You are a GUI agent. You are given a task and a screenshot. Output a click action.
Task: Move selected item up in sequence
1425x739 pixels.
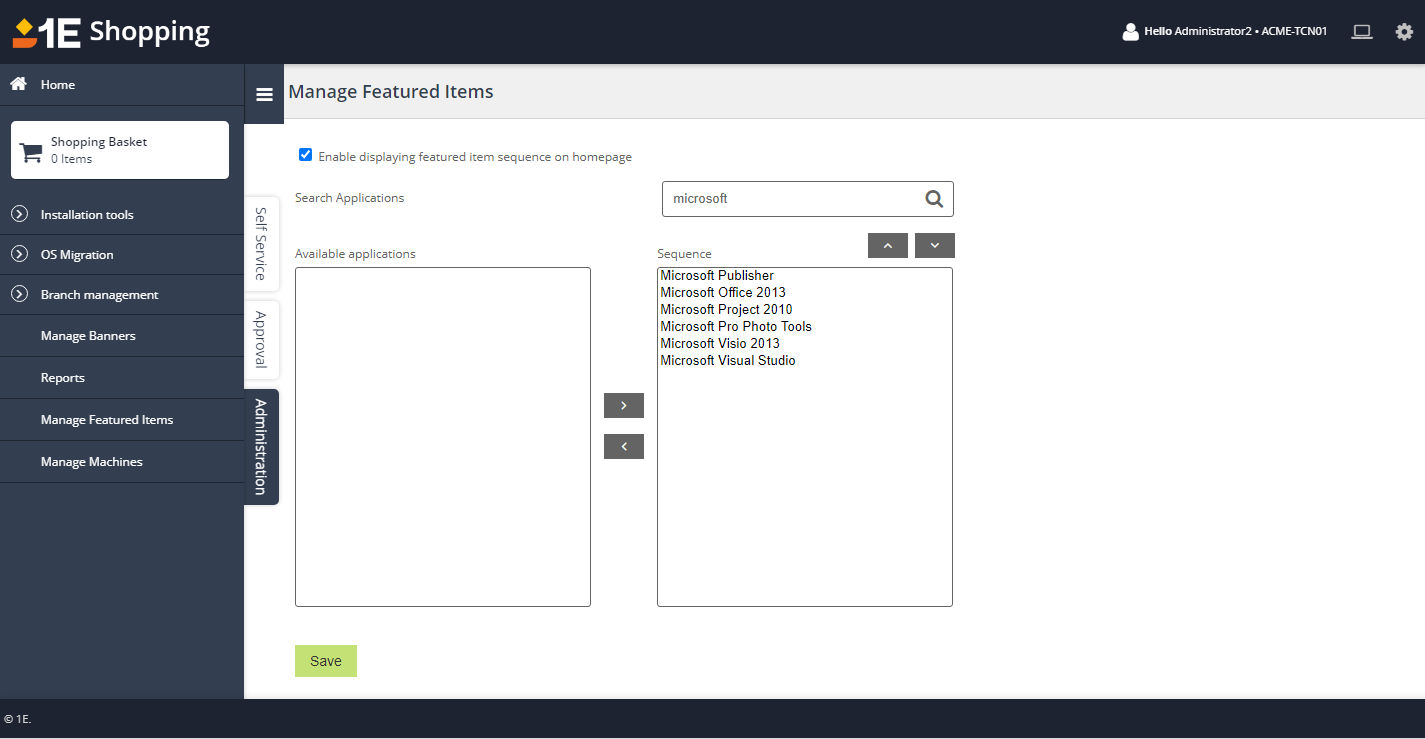[x=887, y=246]
